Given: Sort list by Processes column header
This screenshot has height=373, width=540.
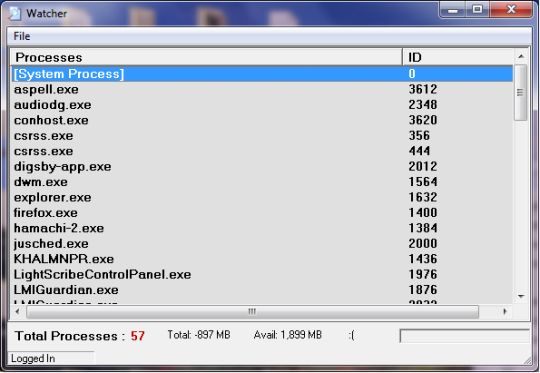Looking at the screenshot, I should point(206,57).
